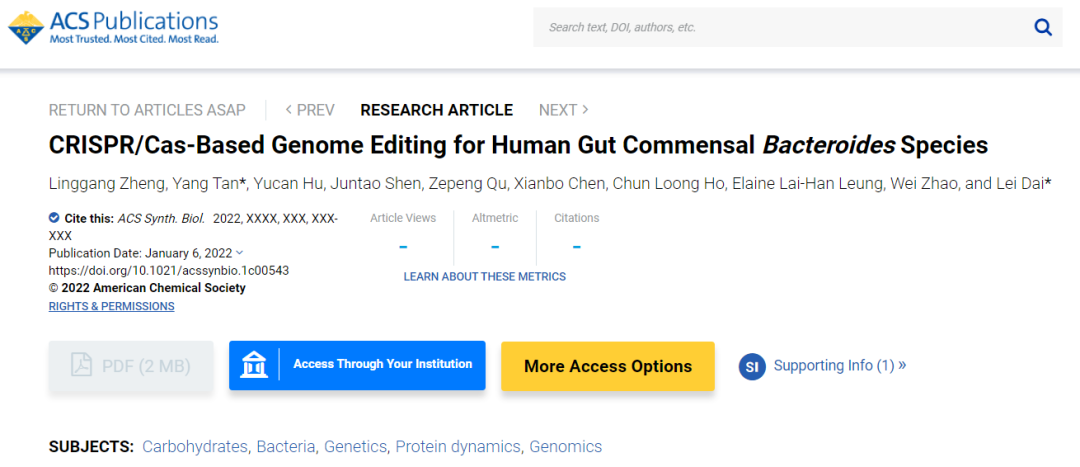
Task: Click the institution building icon
Action: pyautogui.click(x=254, y=365)
